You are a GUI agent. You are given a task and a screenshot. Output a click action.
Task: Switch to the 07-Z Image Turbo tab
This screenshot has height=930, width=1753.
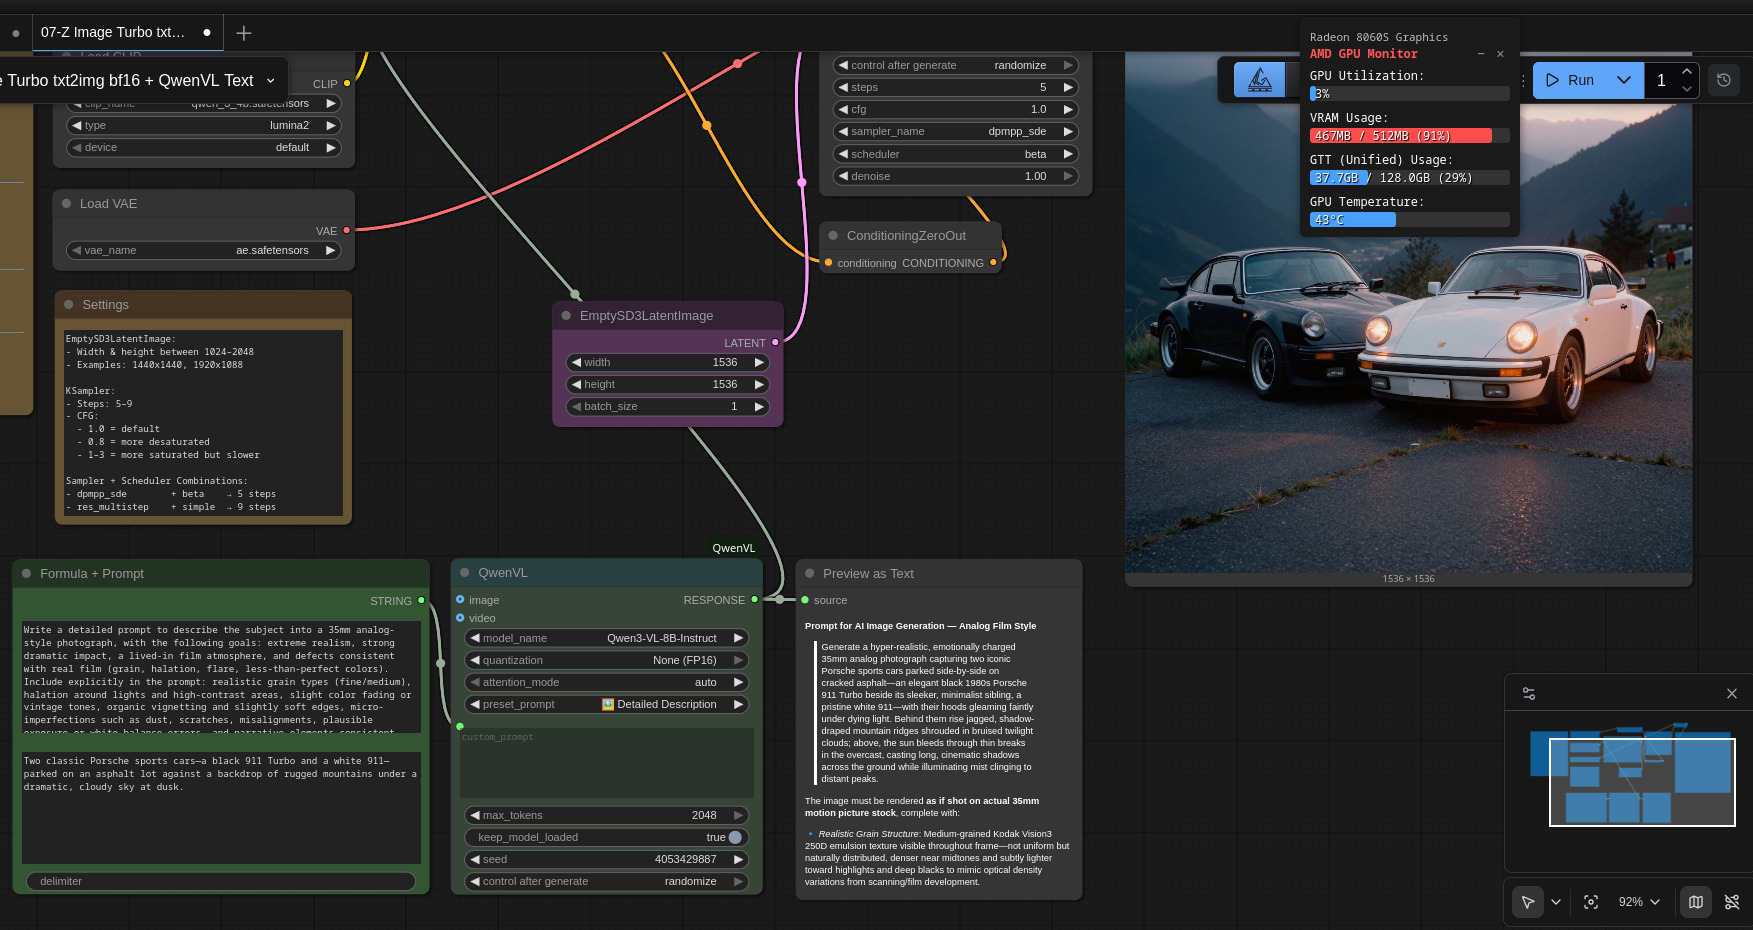click(x=113, y=32)
